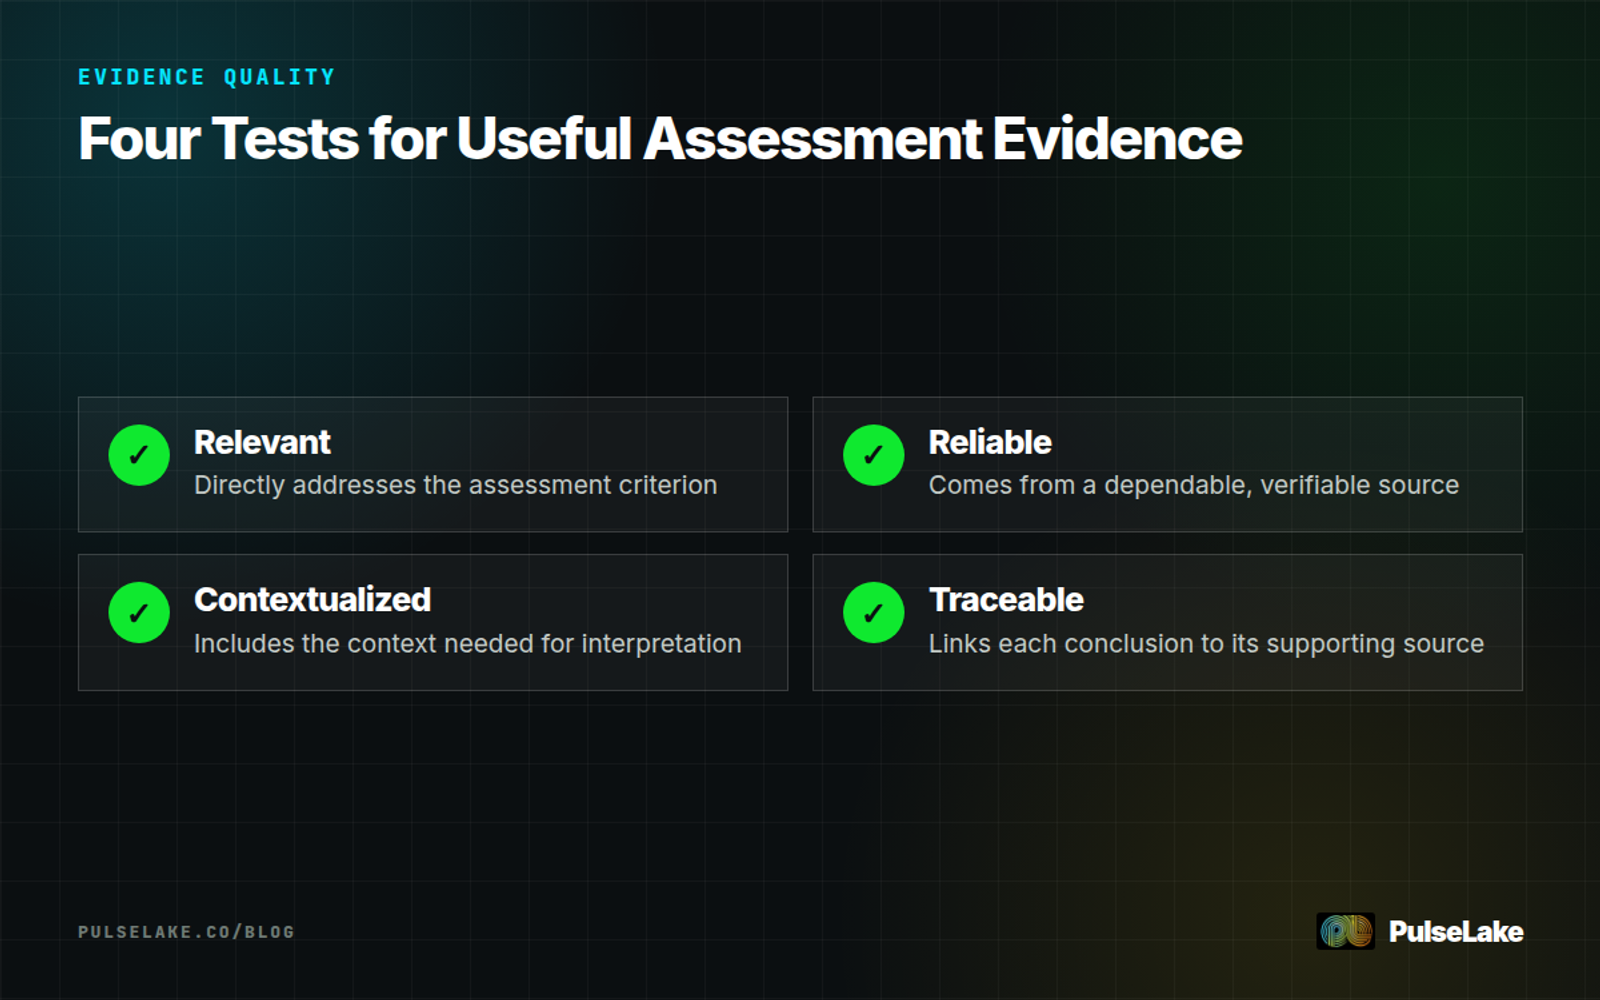
Task: Click 'Directly addresses the assessment criterion' text
Action: pos(456,485)
